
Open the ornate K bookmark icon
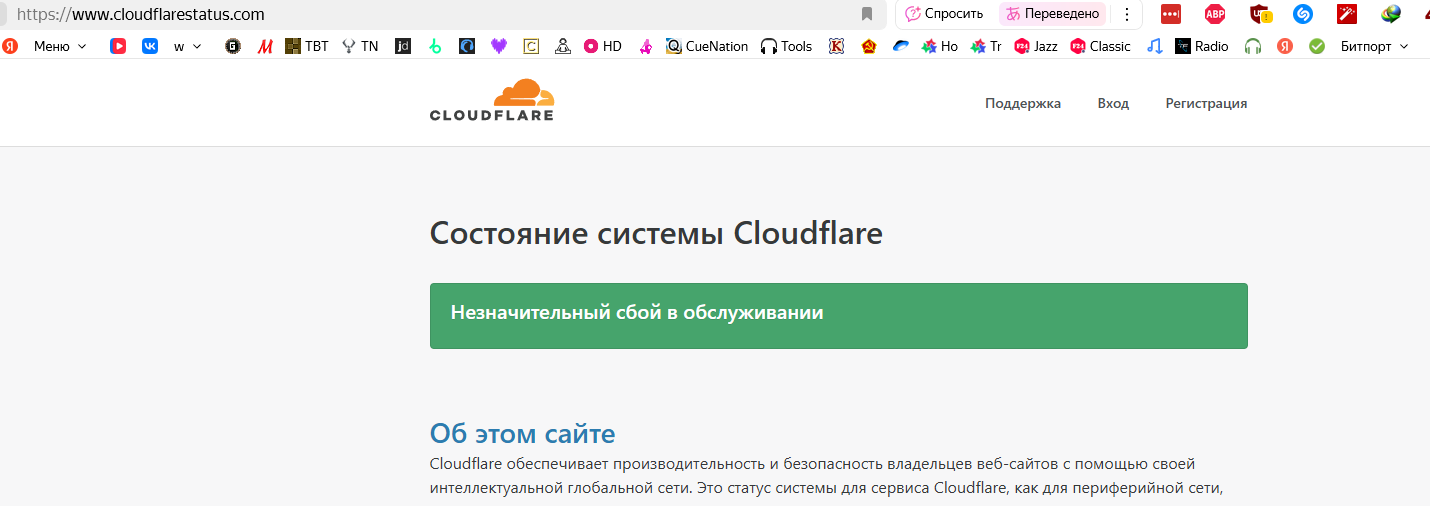pos(837,46)
